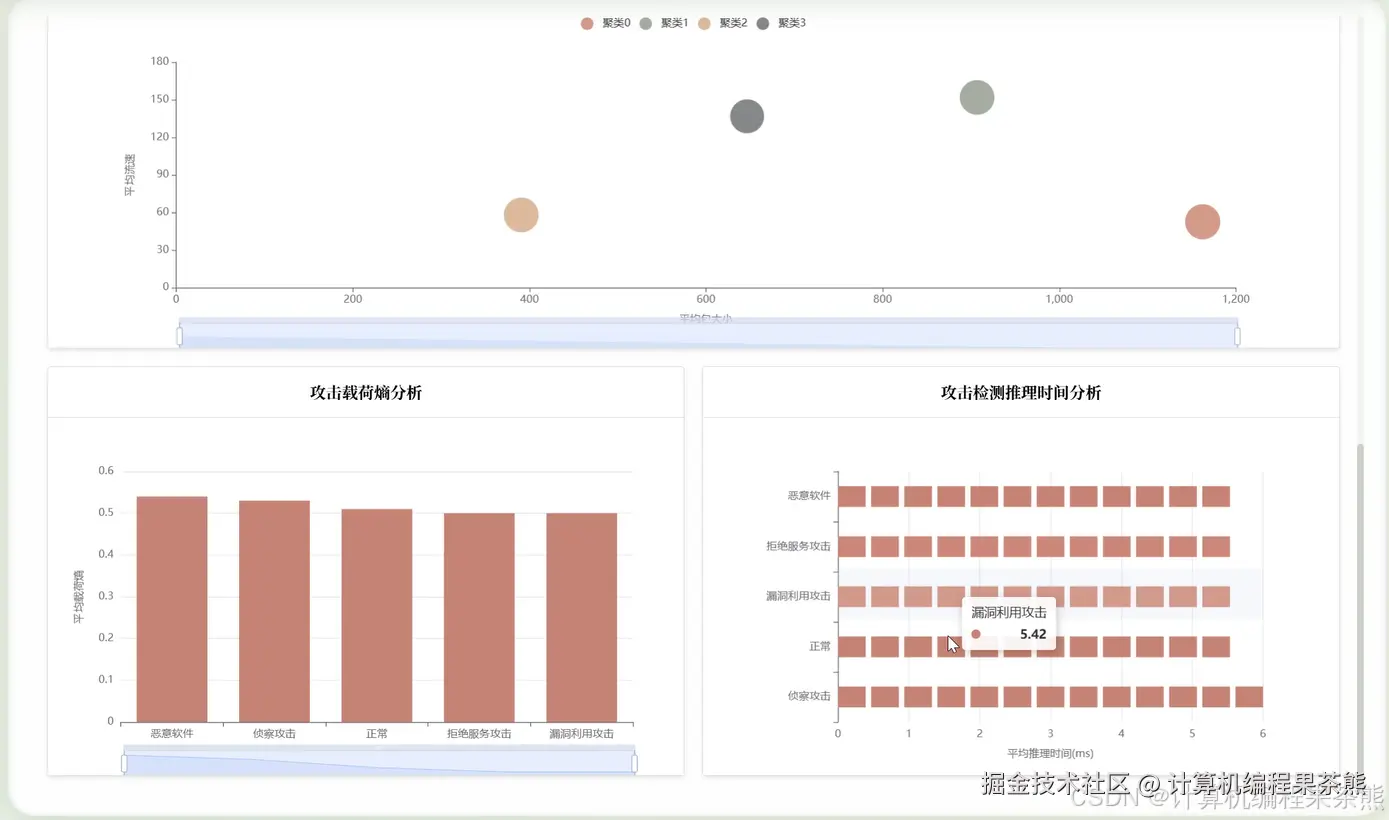Click the 恶意软件 y-axis label in inference chart
The image size is (1389, 820).
(809, 496)
